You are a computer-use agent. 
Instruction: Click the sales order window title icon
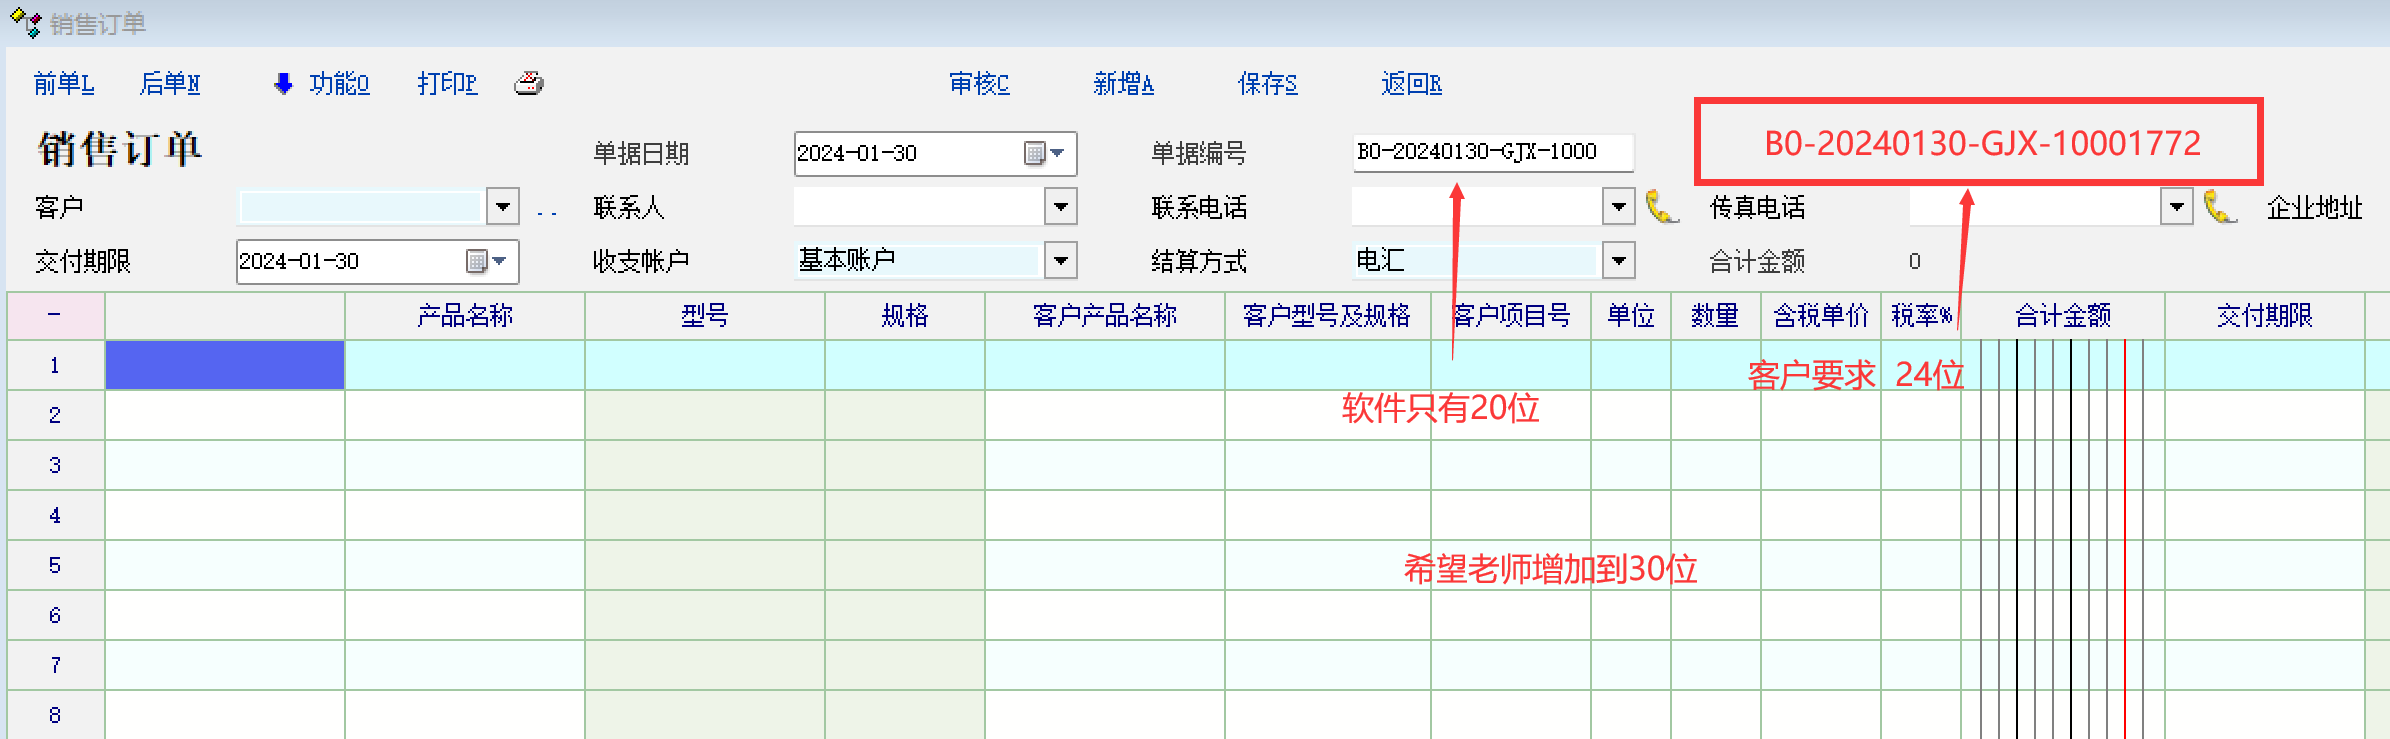[x=25, y=22]
